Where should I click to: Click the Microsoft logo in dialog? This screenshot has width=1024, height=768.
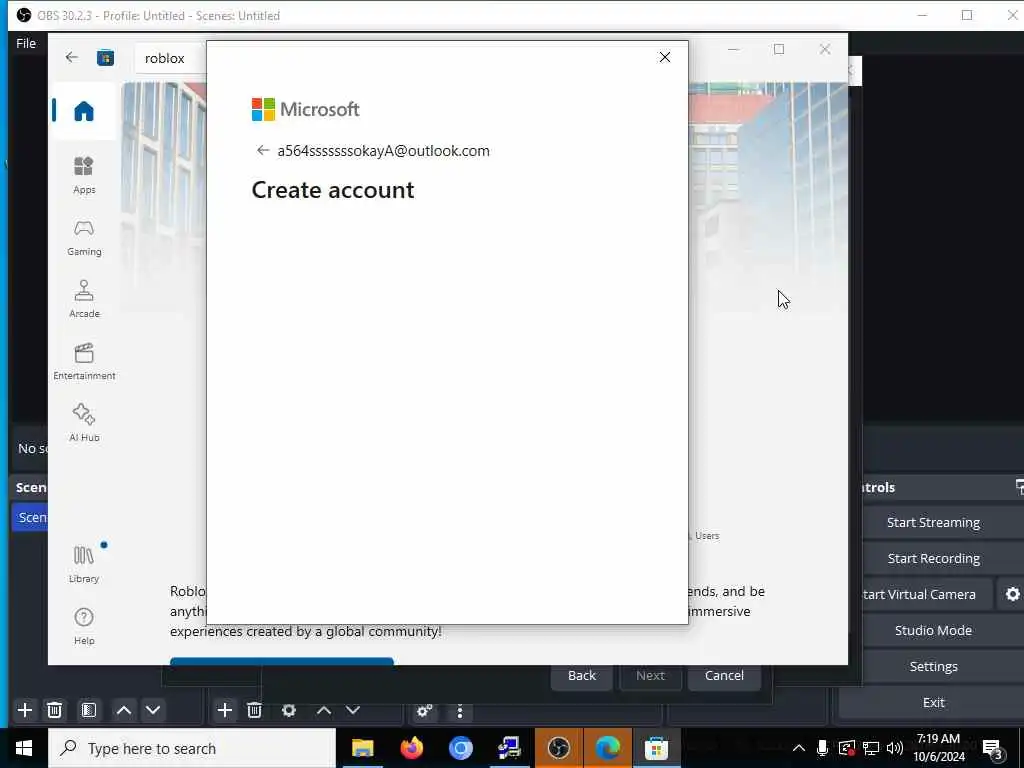point(306,109)
